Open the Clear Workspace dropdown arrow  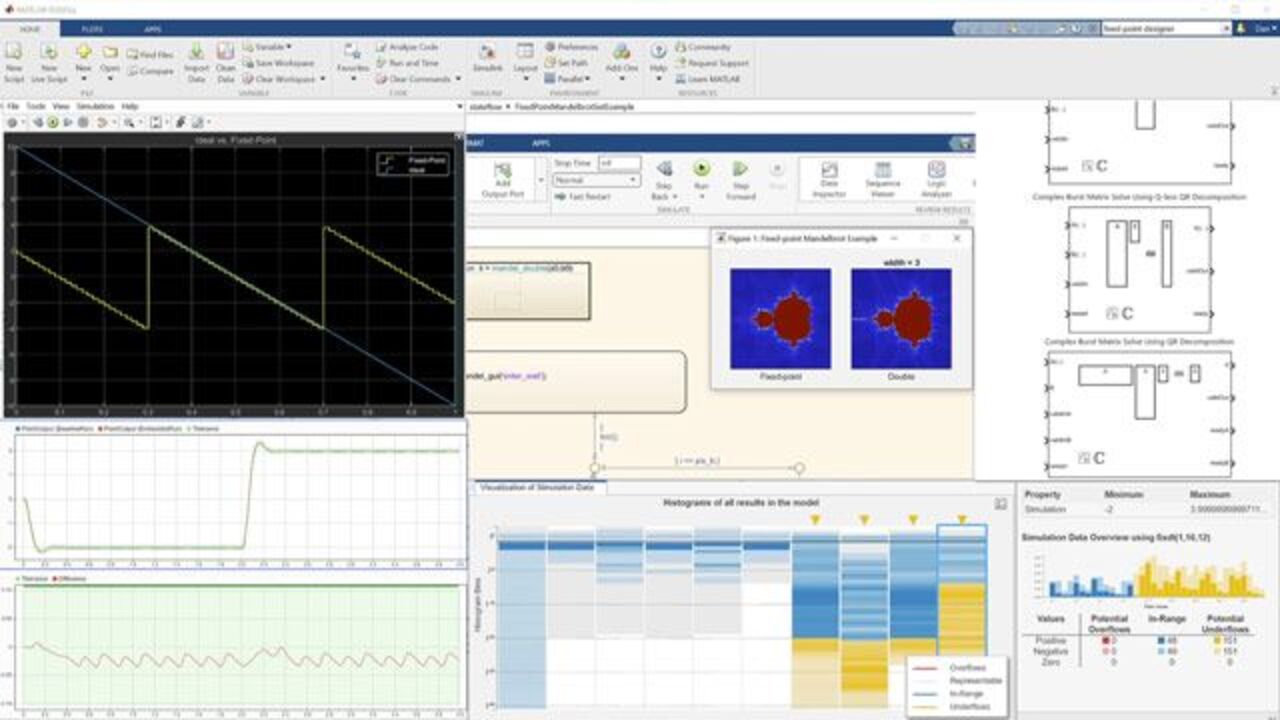pyautogui.click(x=321, y=79)
